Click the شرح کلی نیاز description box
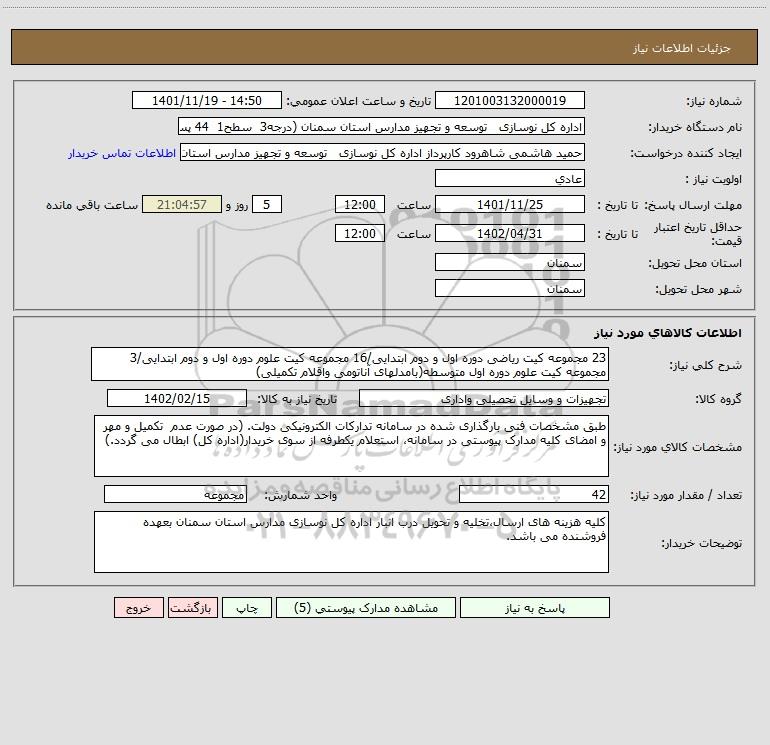Screen dimensions: 770x745 (350, 364)
